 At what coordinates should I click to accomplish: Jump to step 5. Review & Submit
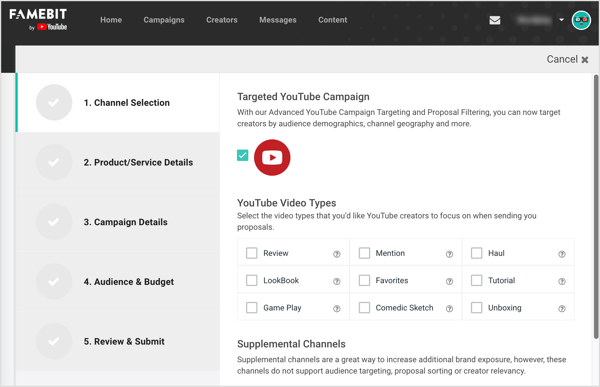pyautogui.click(x=118, y=341)
